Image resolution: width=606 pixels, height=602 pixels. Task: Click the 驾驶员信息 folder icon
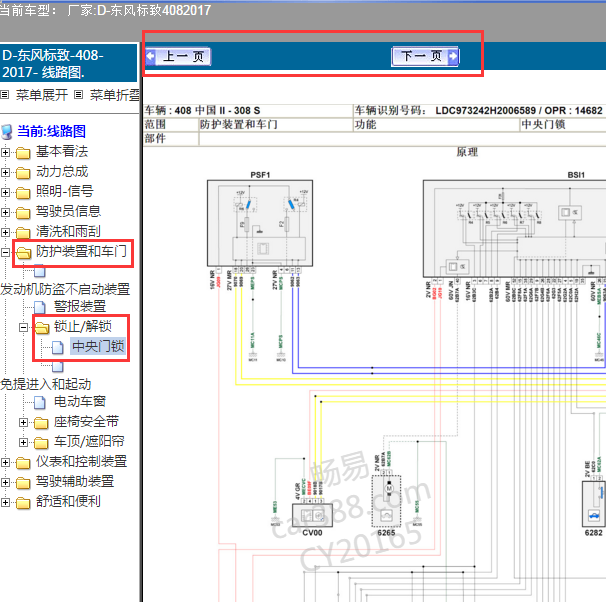click(x=23, y=213)
